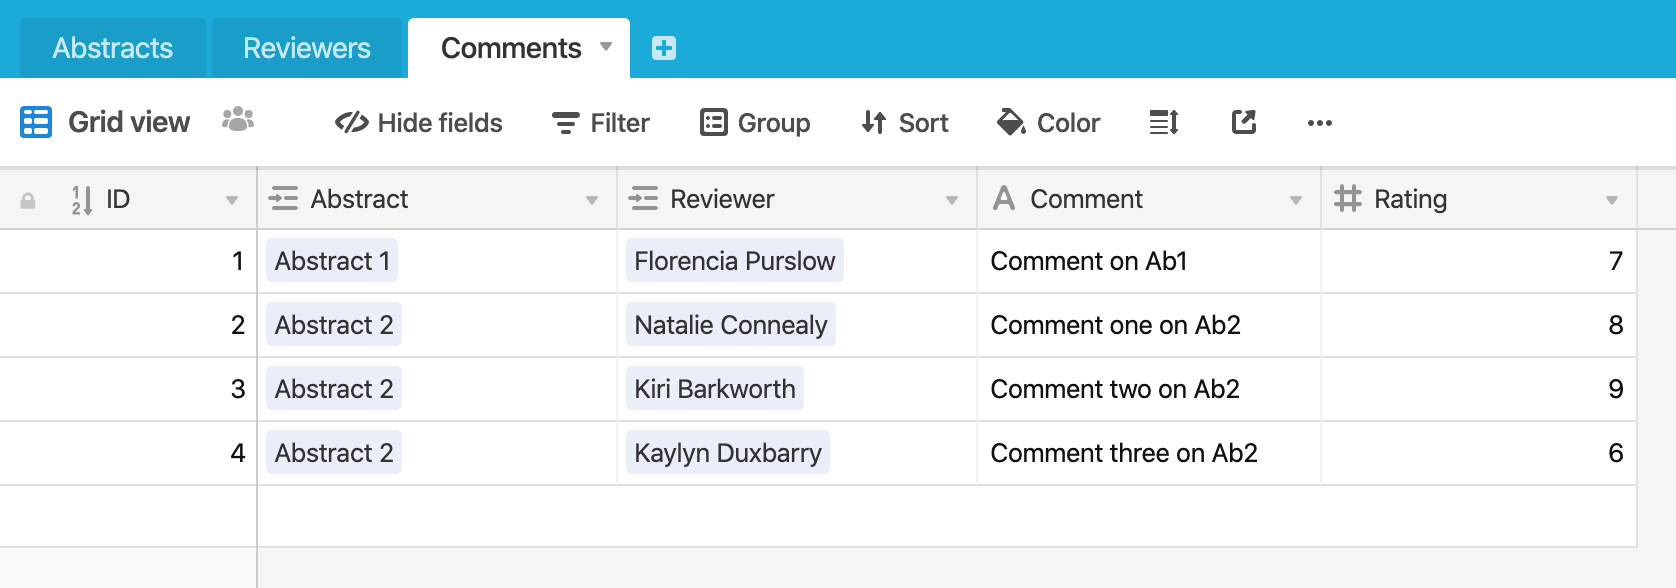Open the Rating column dropdown arrow
This screenshot has height=588, width=1676.
click(x=1612, y=200)
